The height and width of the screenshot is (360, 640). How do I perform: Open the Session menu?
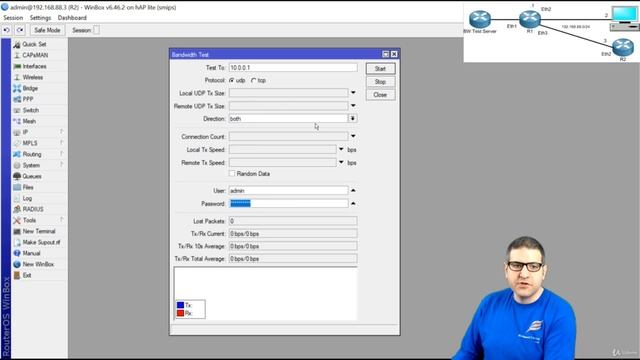click(13, 18)
